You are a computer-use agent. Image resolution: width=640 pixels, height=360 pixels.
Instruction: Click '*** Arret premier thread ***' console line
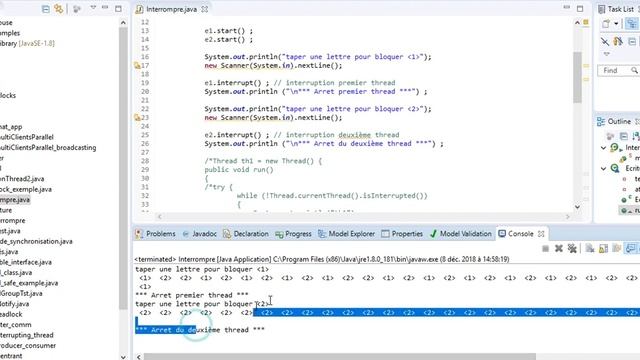(x=191, y=295)
